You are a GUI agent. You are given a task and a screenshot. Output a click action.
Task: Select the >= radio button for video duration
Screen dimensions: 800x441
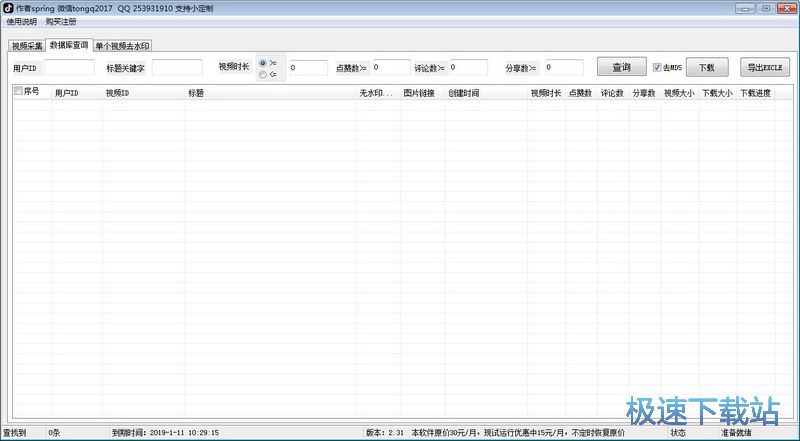pyautogui.click(x=263, y=62)
